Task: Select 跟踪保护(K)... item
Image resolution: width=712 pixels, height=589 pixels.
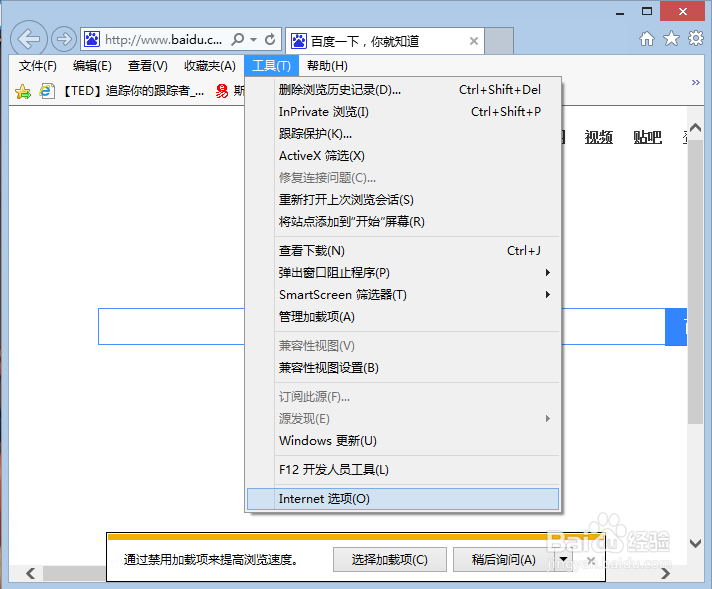Action: point(403,134)
